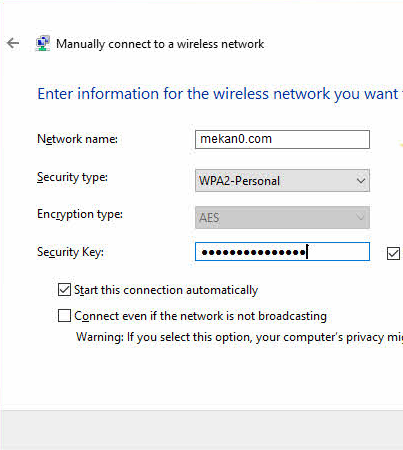Click the Network name field containing mekan0.com
The height and width of the screenshot is (450, 403).
coord(282,139)
